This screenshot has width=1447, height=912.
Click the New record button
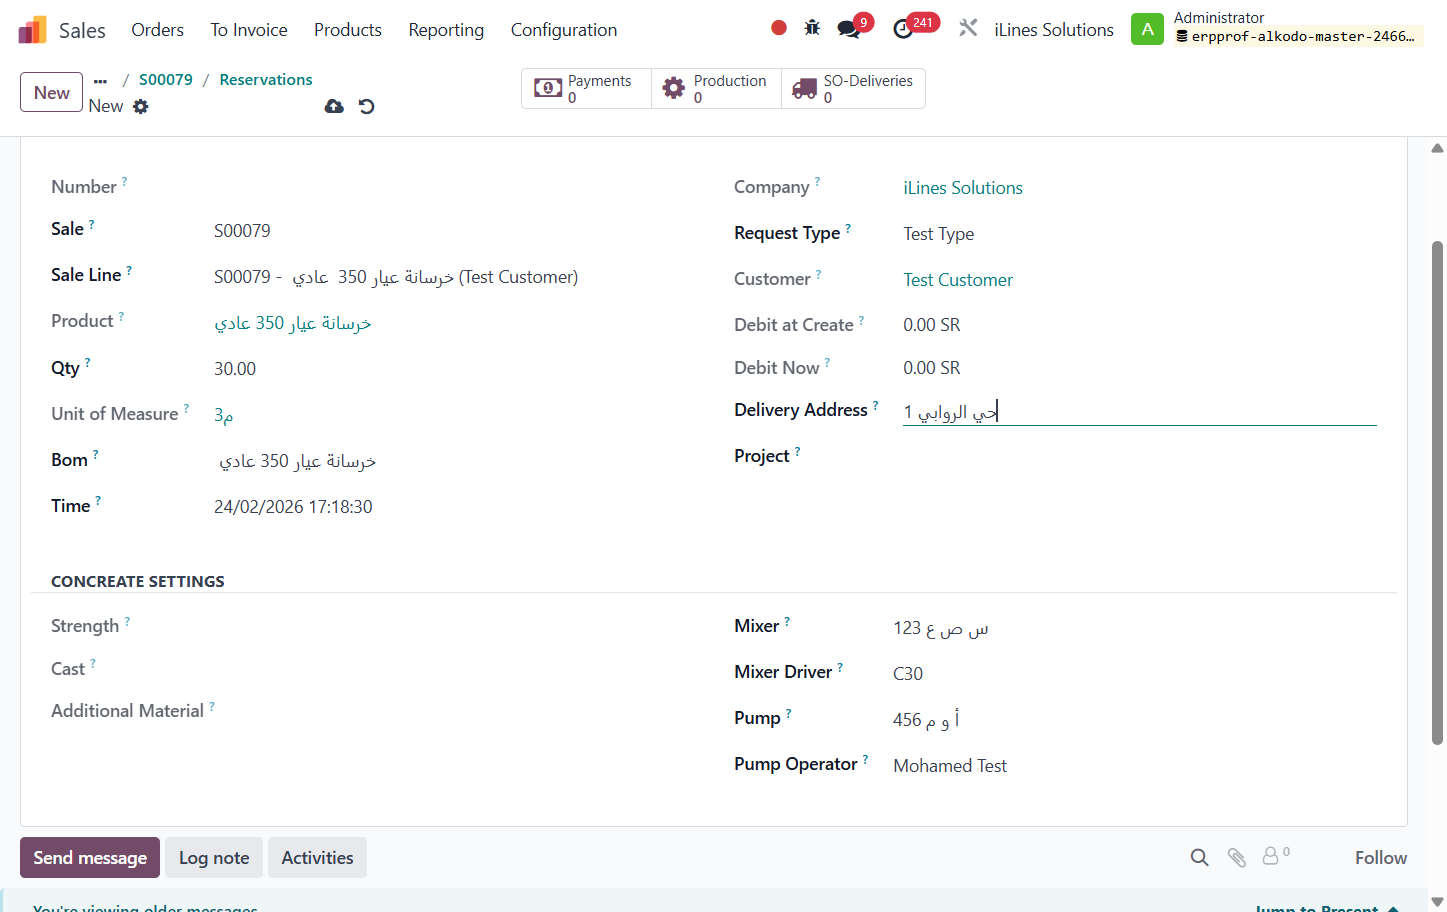tap(52, 92)
